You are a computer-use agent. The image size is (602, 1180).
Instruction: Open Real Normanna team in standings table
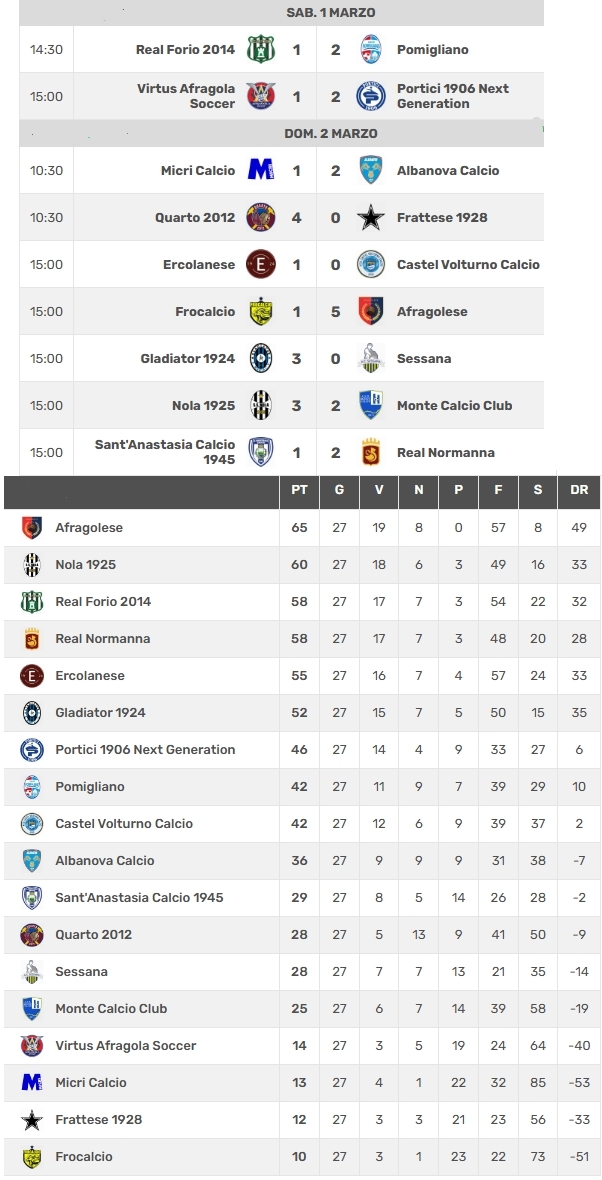coord(102,638)
